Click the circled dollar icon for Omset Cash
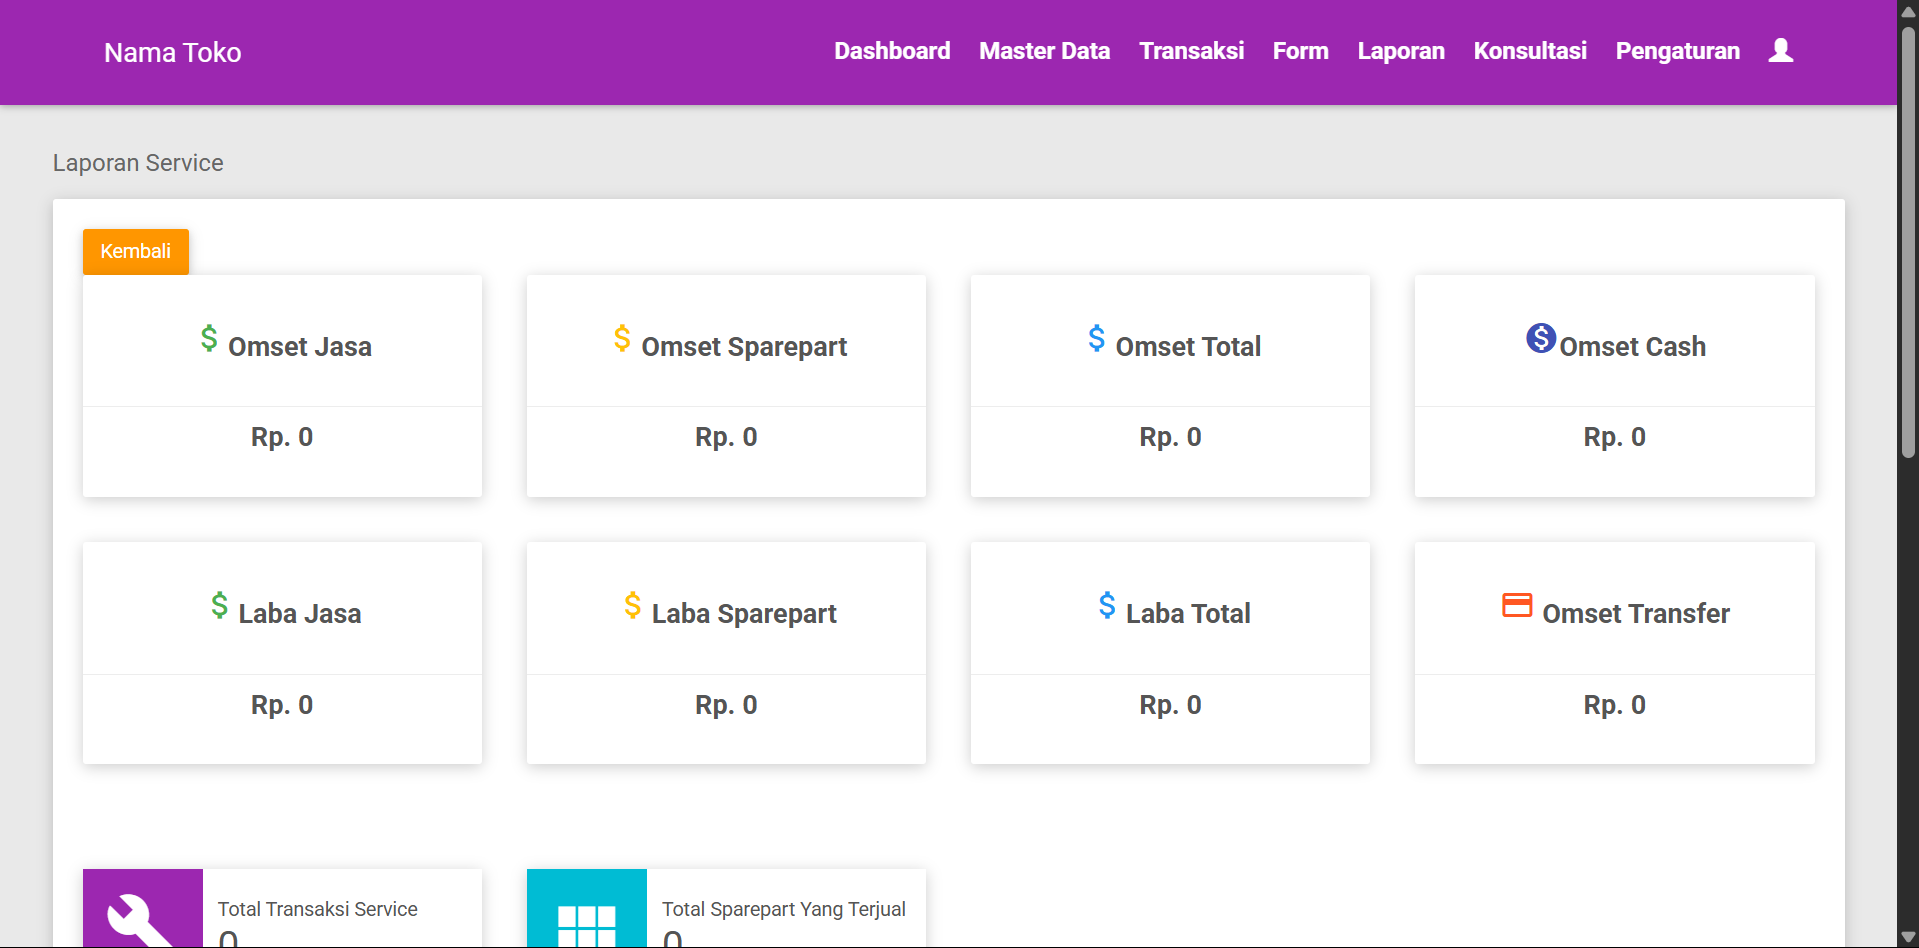The height and width of the screenshot is (948, 1919). coord(1540,339)
